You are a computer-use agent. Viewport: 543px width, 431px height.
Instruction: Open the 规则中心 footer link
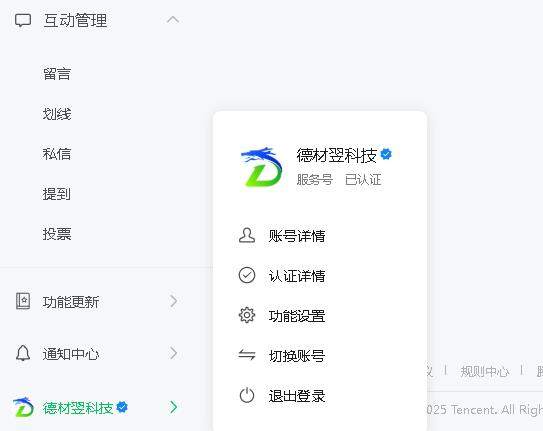click(x=484, y=371)
